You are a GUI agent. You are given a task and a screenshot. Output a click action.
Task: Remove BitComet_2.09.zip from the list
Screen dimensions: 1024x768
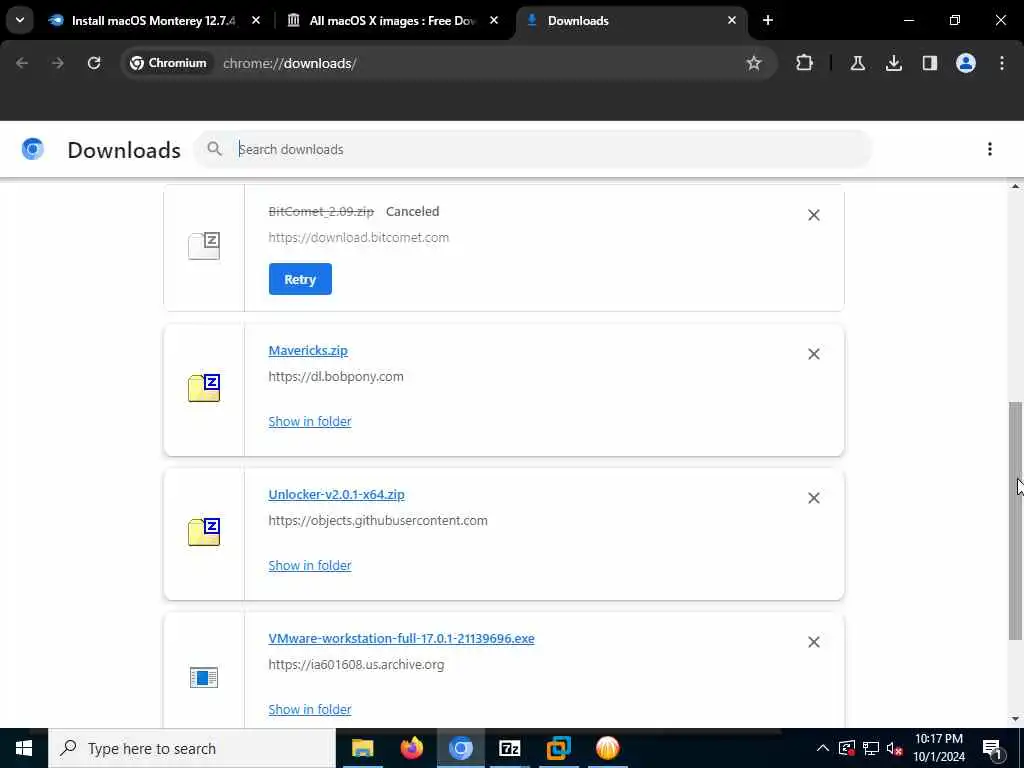point(814,215)
